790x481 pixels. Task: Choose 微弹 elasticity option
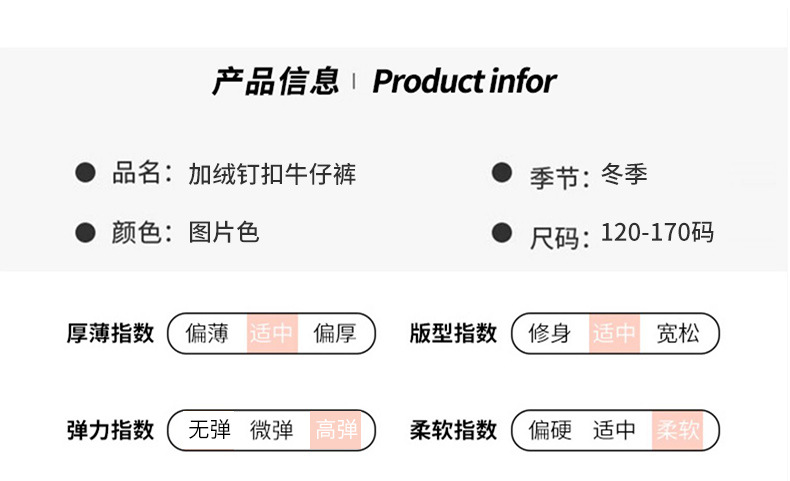[271, 430]
